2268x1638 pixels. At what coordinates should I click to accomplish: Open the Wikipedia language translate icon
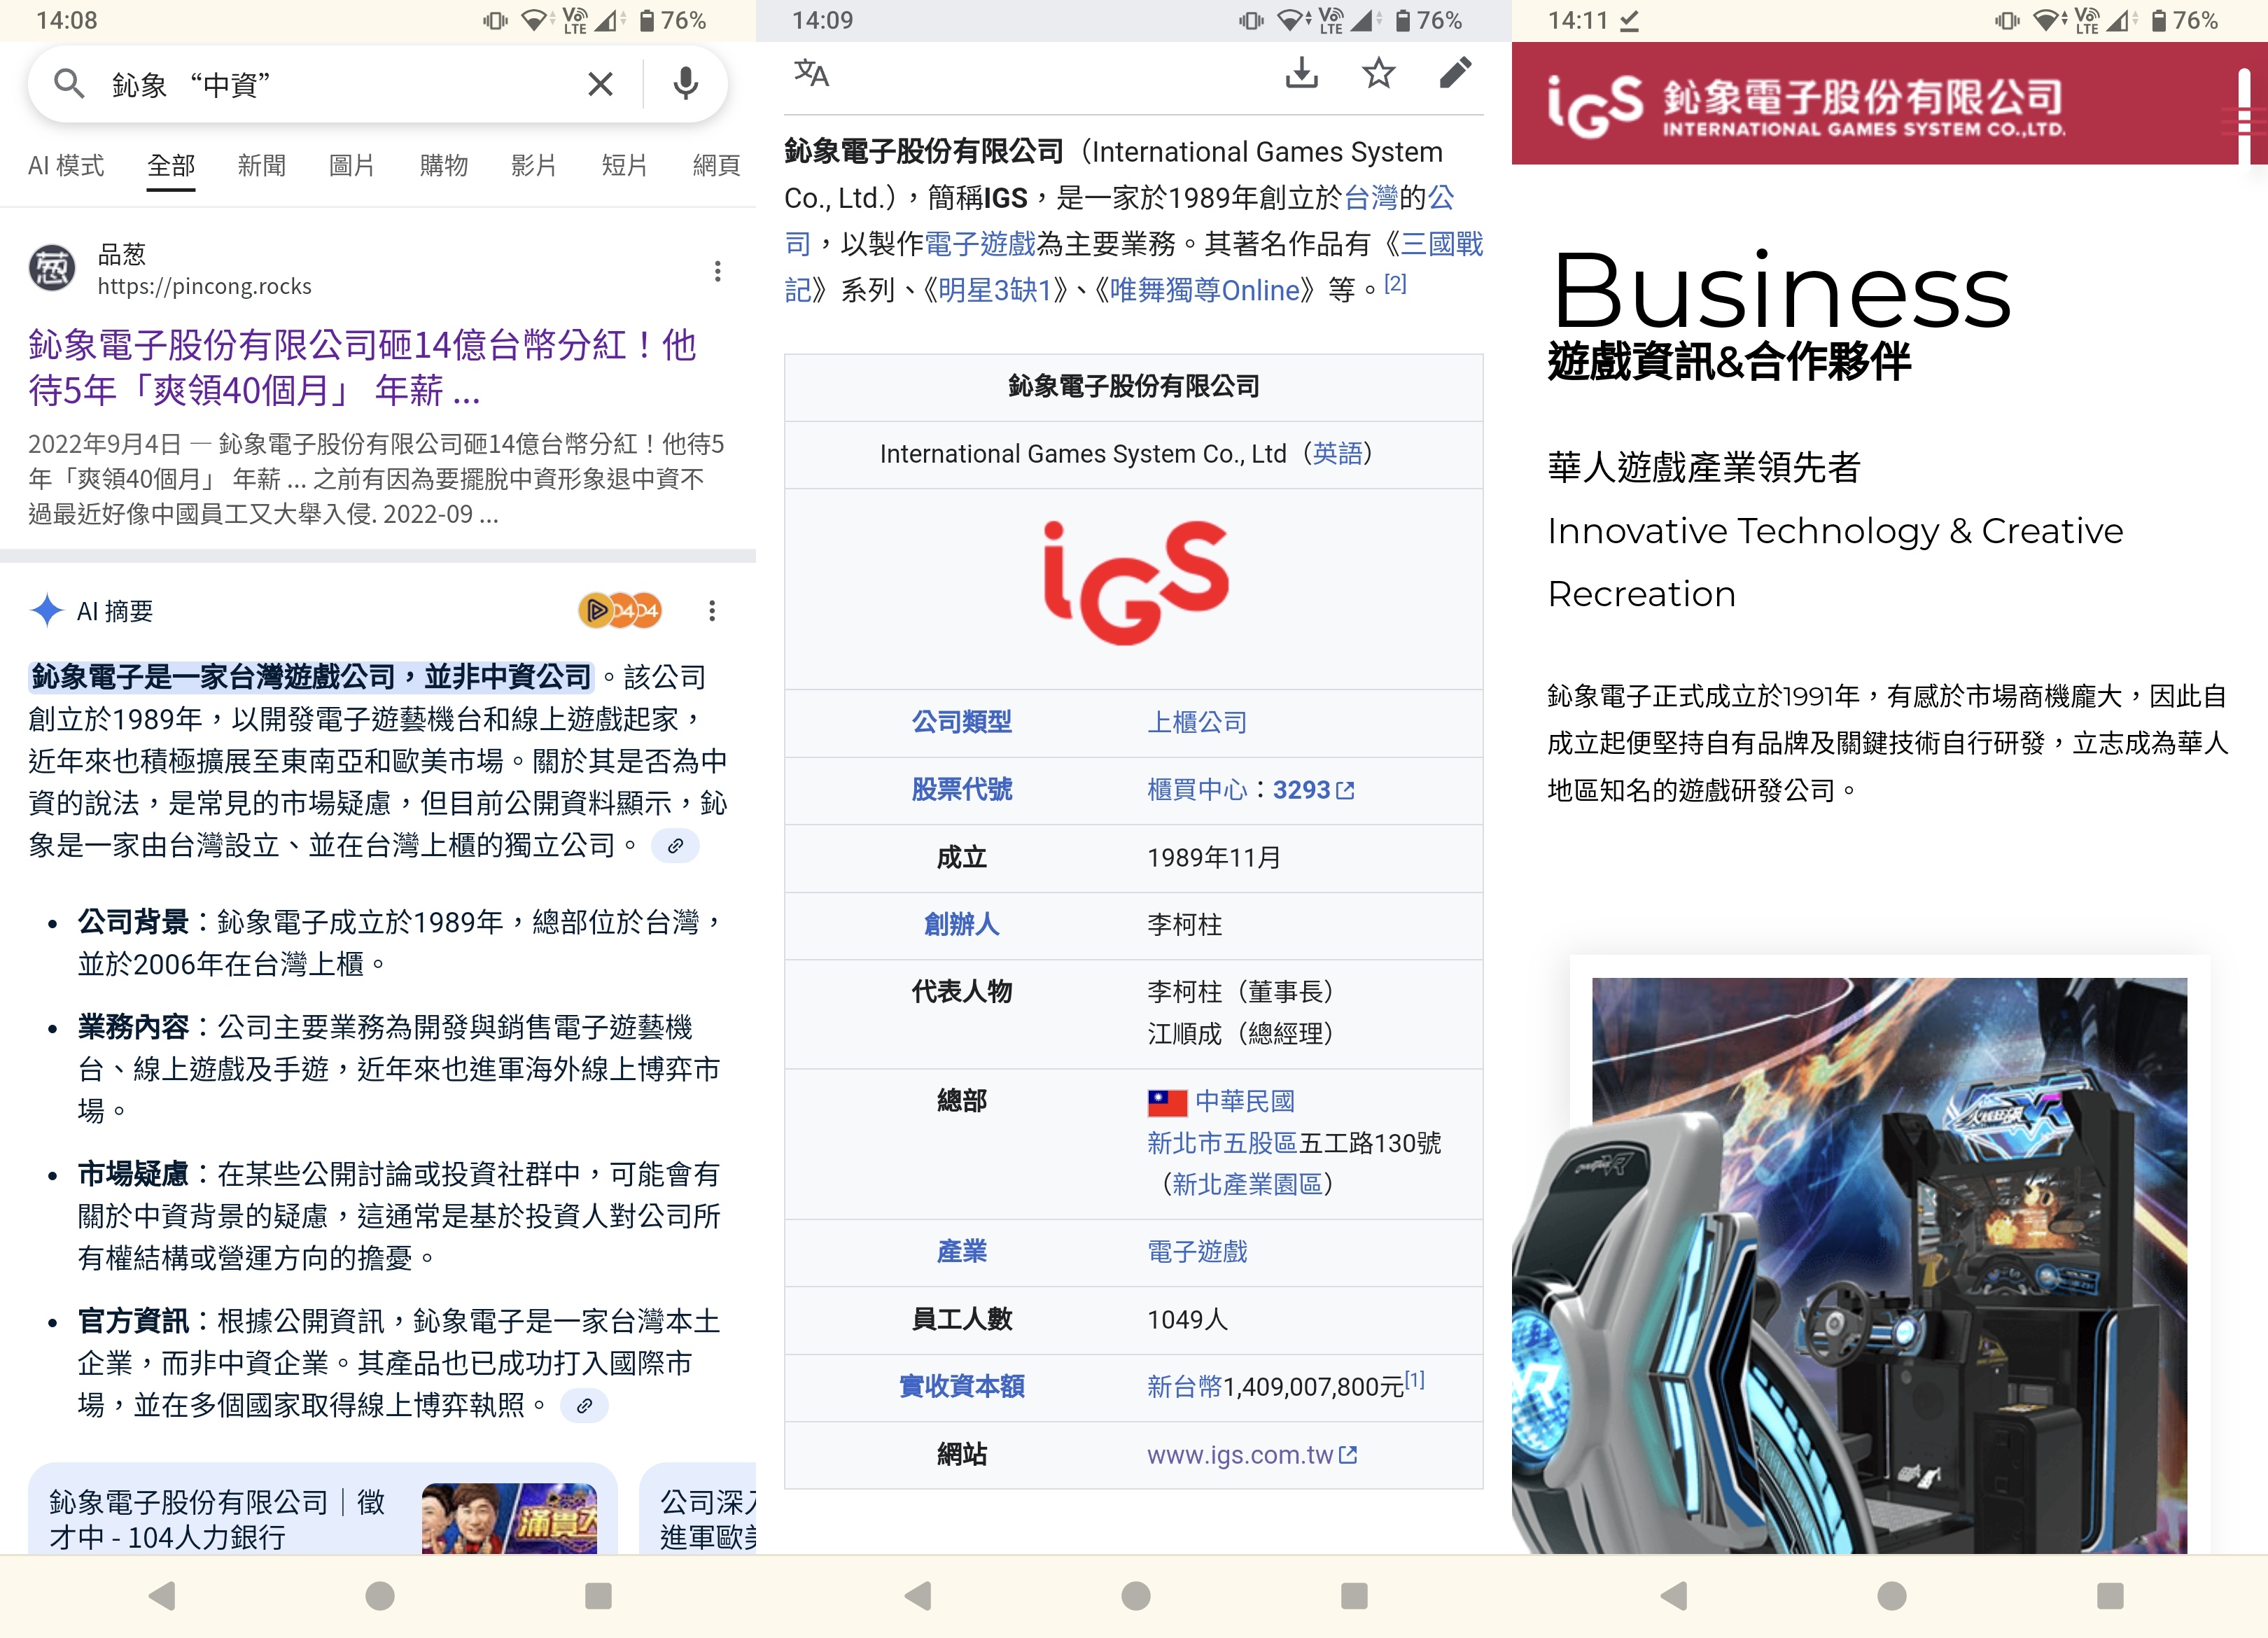[x=811, y=73]
